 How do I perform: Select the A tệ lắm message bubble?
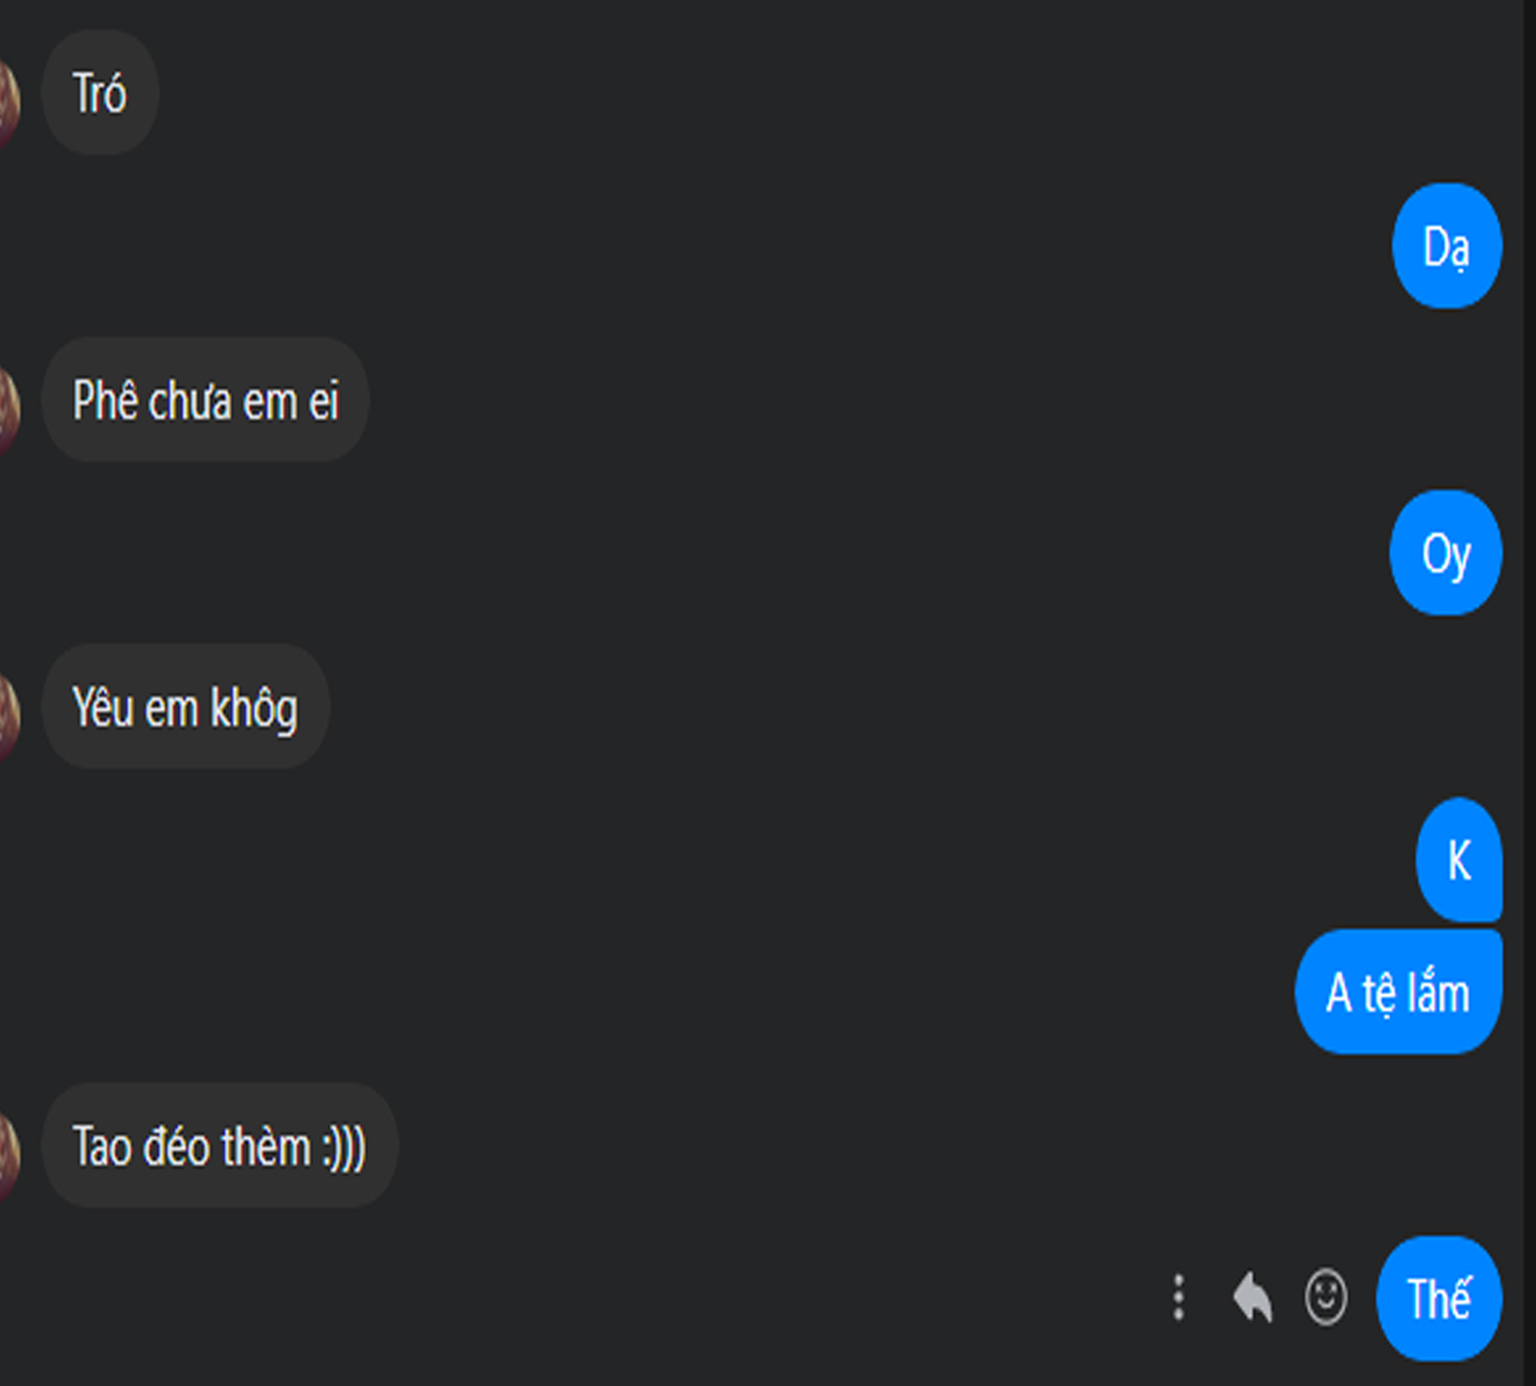(x=1398, y=992)
